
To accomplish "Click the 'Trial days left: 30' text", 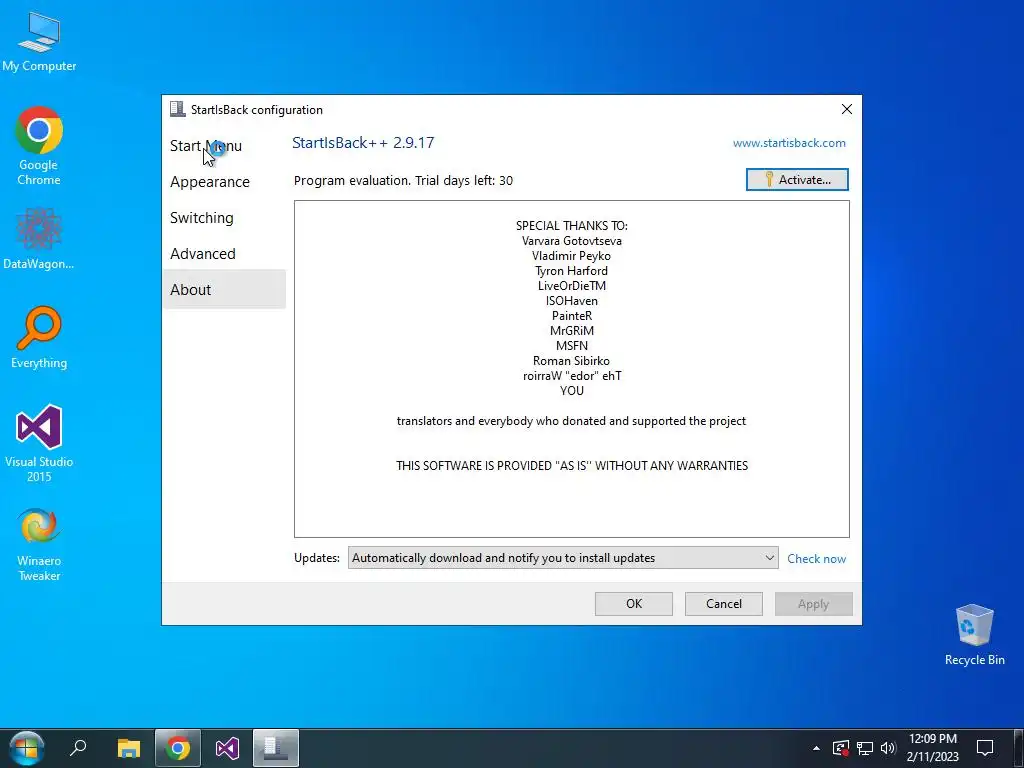I will pos(464,180).
